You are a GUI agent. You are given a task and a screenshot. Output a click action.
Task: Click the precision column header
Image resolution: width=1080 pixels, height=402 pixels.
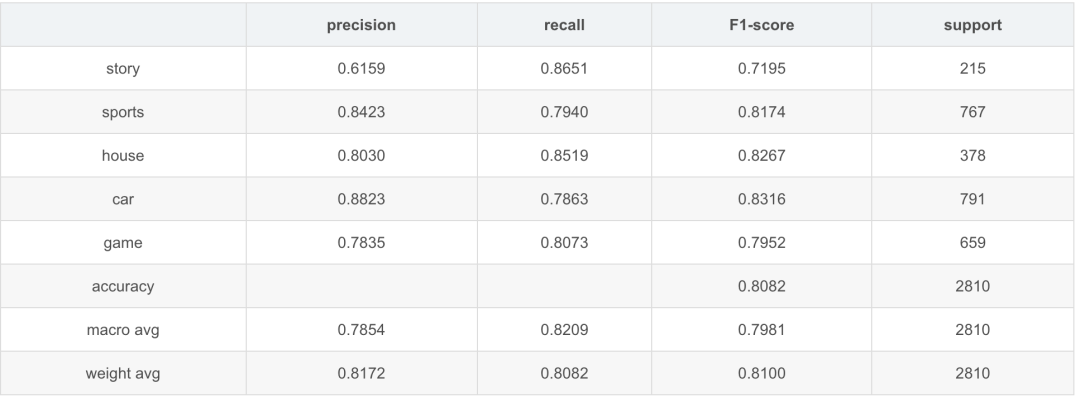361,25
